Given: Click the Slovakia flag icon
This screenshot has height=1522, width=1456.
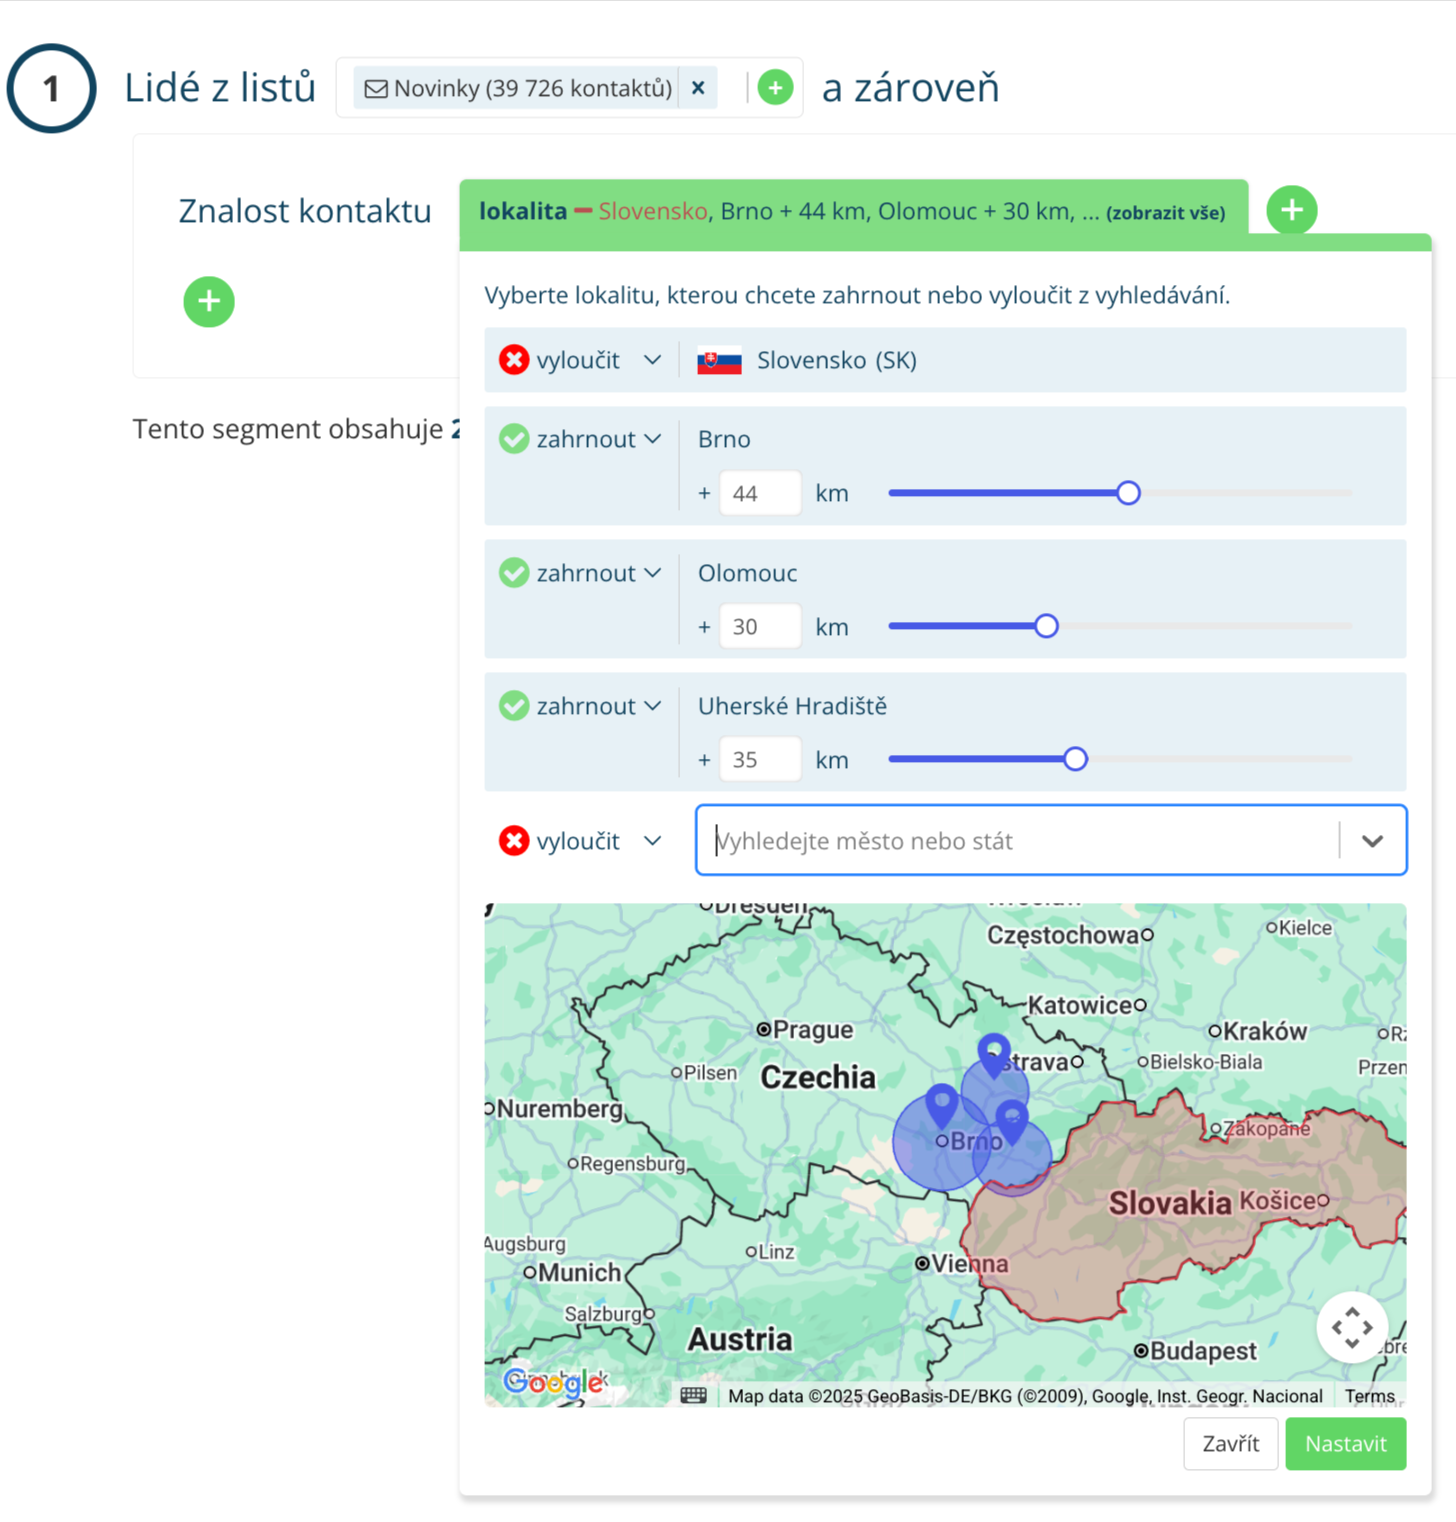Looking at the screenshot, I should point(719,361).
